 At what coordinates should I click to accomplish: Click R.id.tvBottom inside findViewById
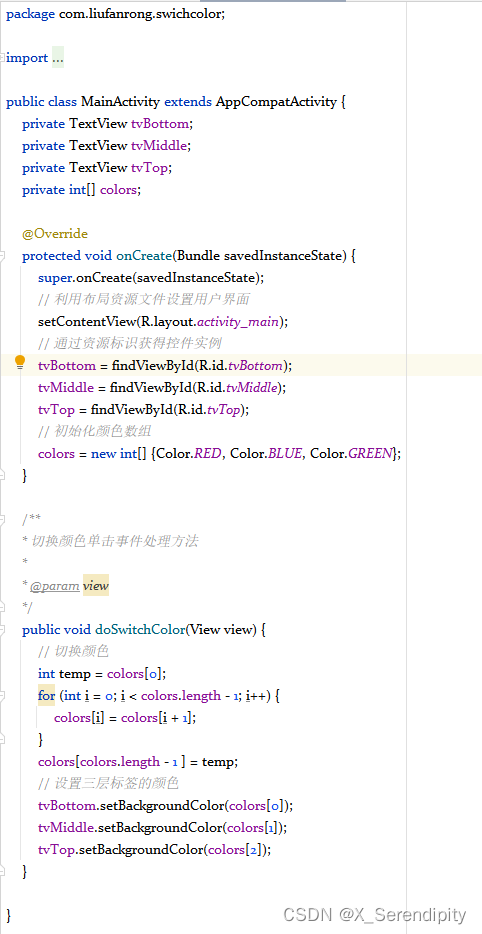click(241, 366)
